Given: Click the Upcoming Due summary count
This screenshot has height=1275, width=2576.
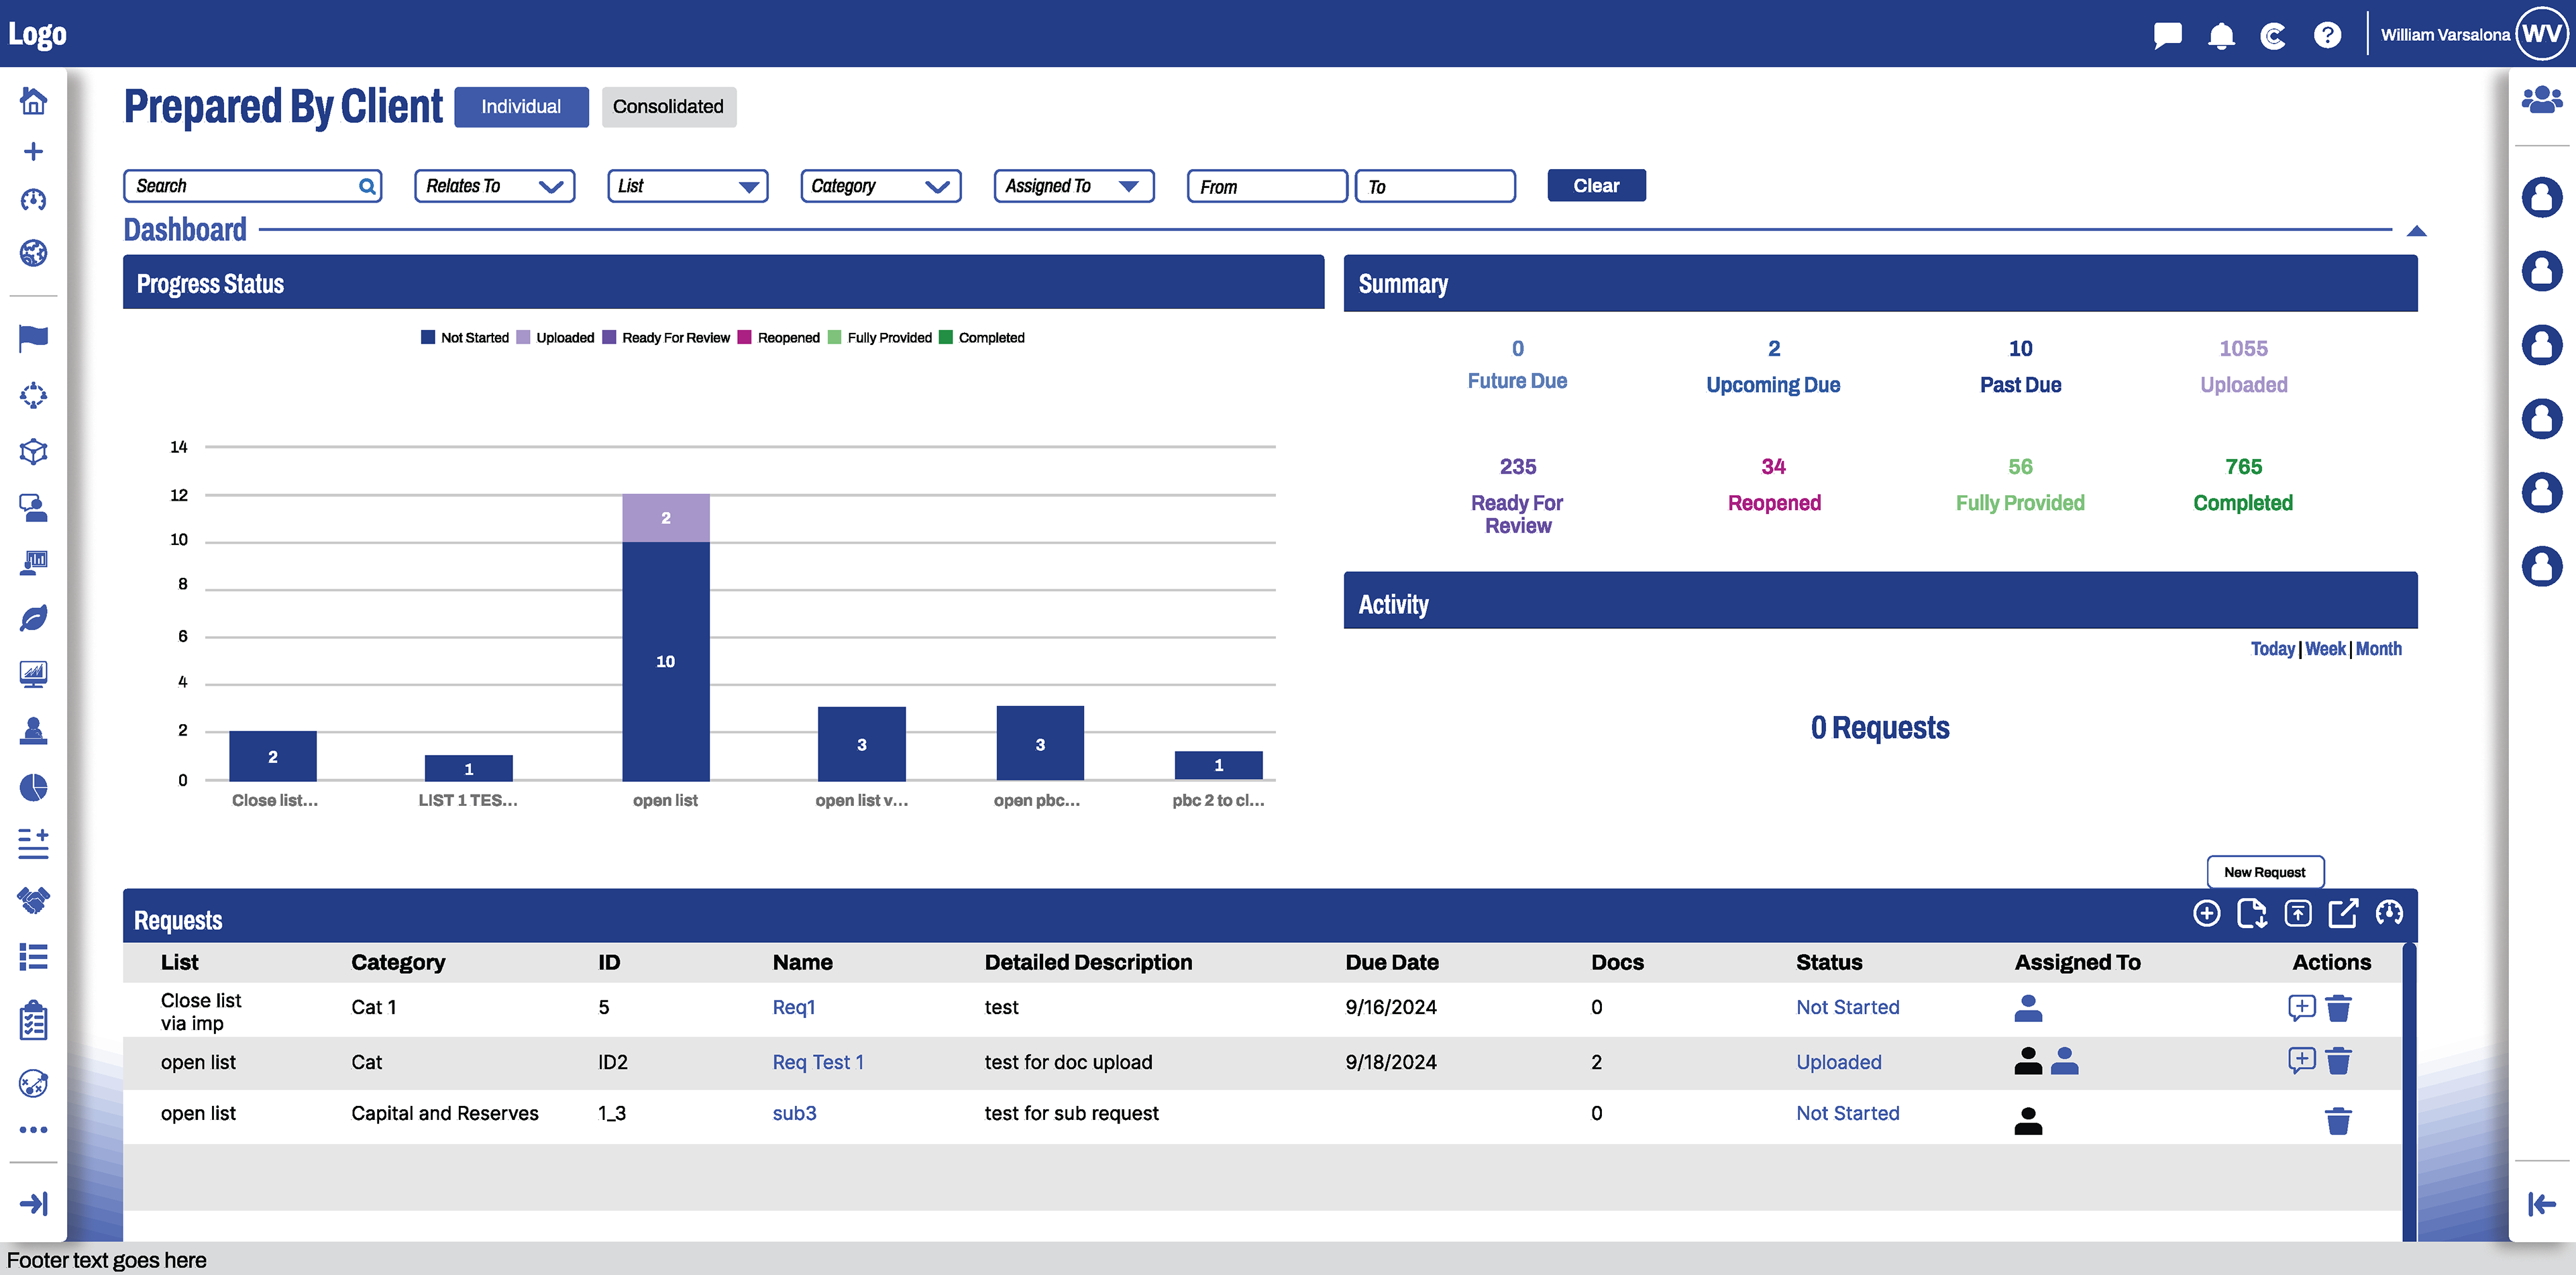Looking at the screenshot, I should coord(1773,349).
